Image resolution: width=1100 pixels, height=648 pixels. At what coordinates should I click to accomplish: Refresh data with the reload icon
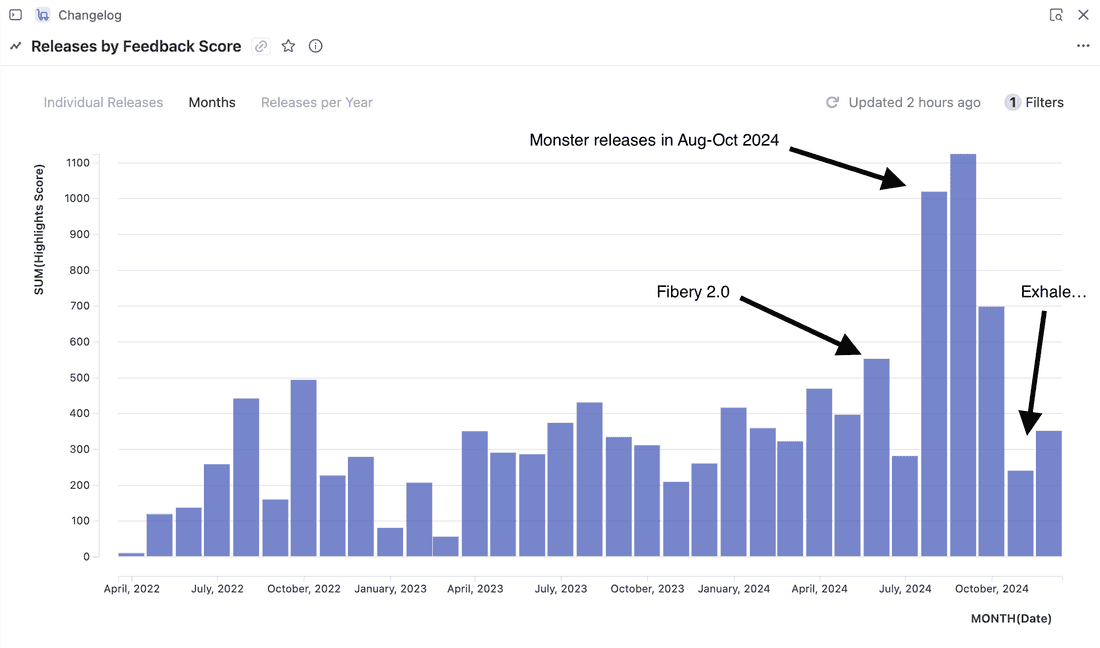pyautogui.click(x=832, y=102)
